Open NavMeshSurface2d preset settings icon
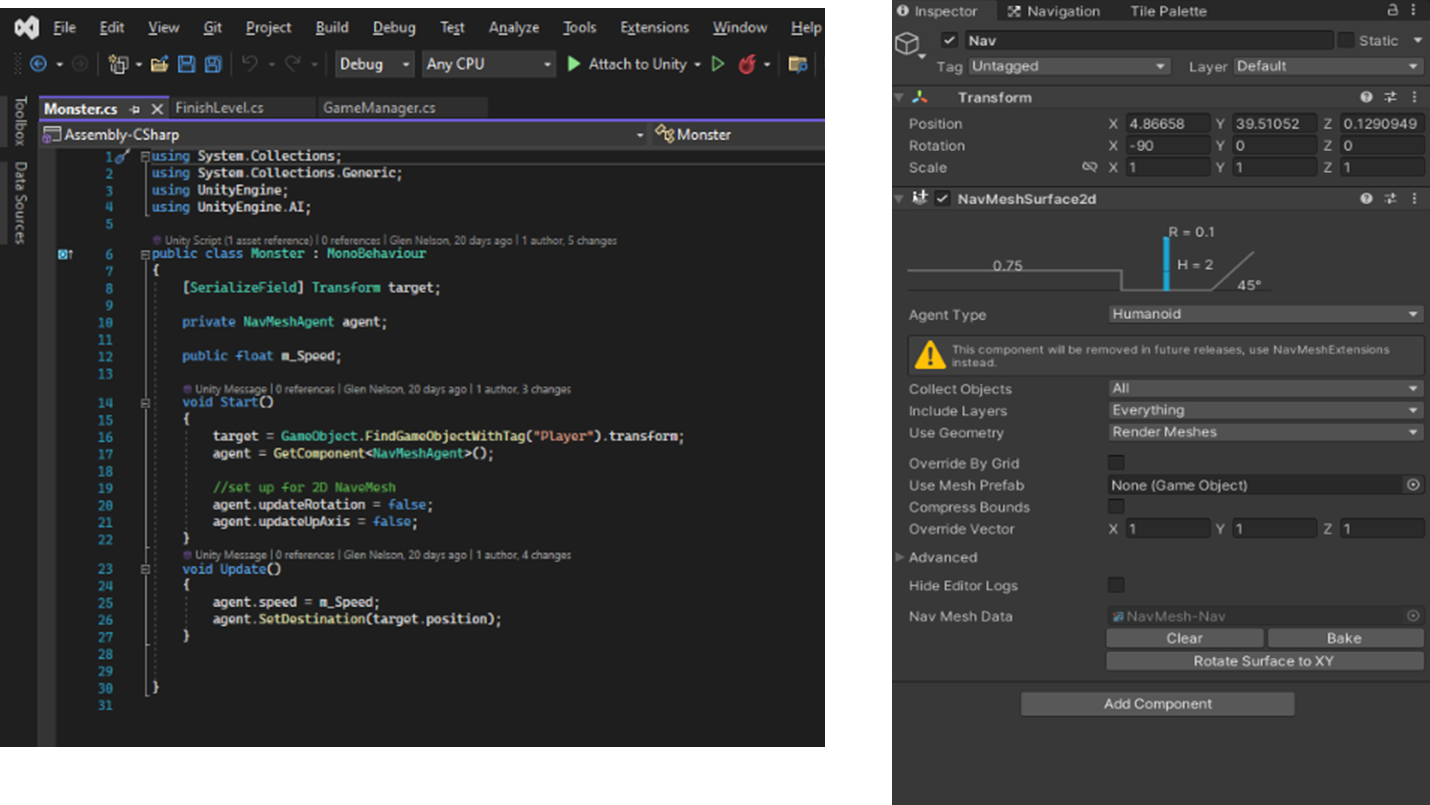 1390,199
